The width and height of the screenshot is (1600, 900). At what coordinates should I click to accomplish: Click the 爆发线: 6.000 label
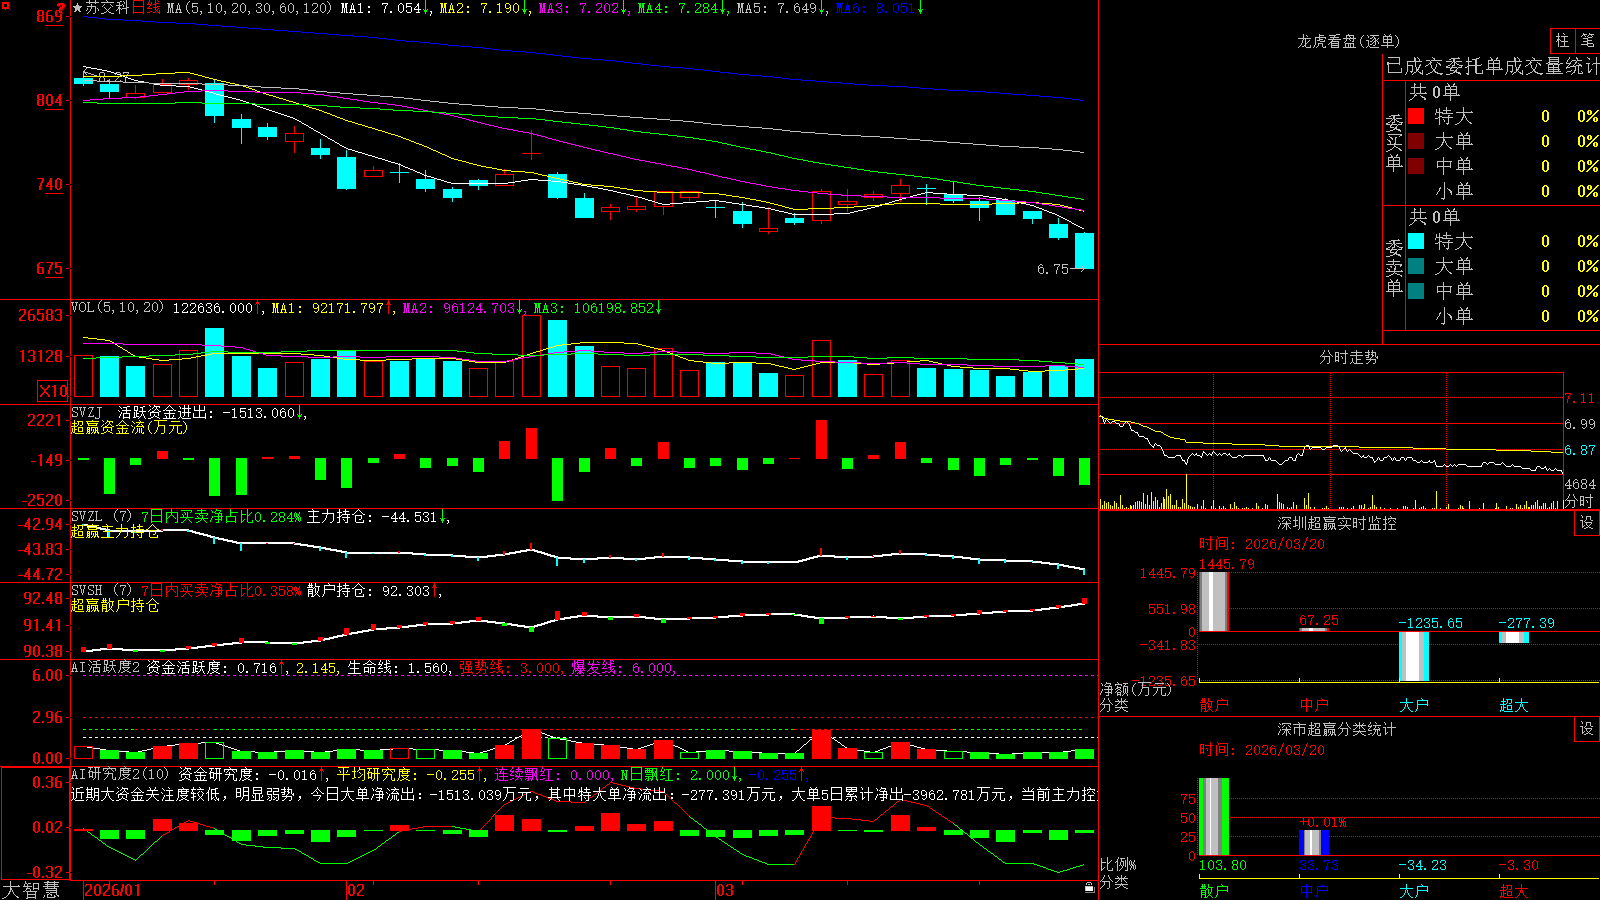[x=622, y=668]
